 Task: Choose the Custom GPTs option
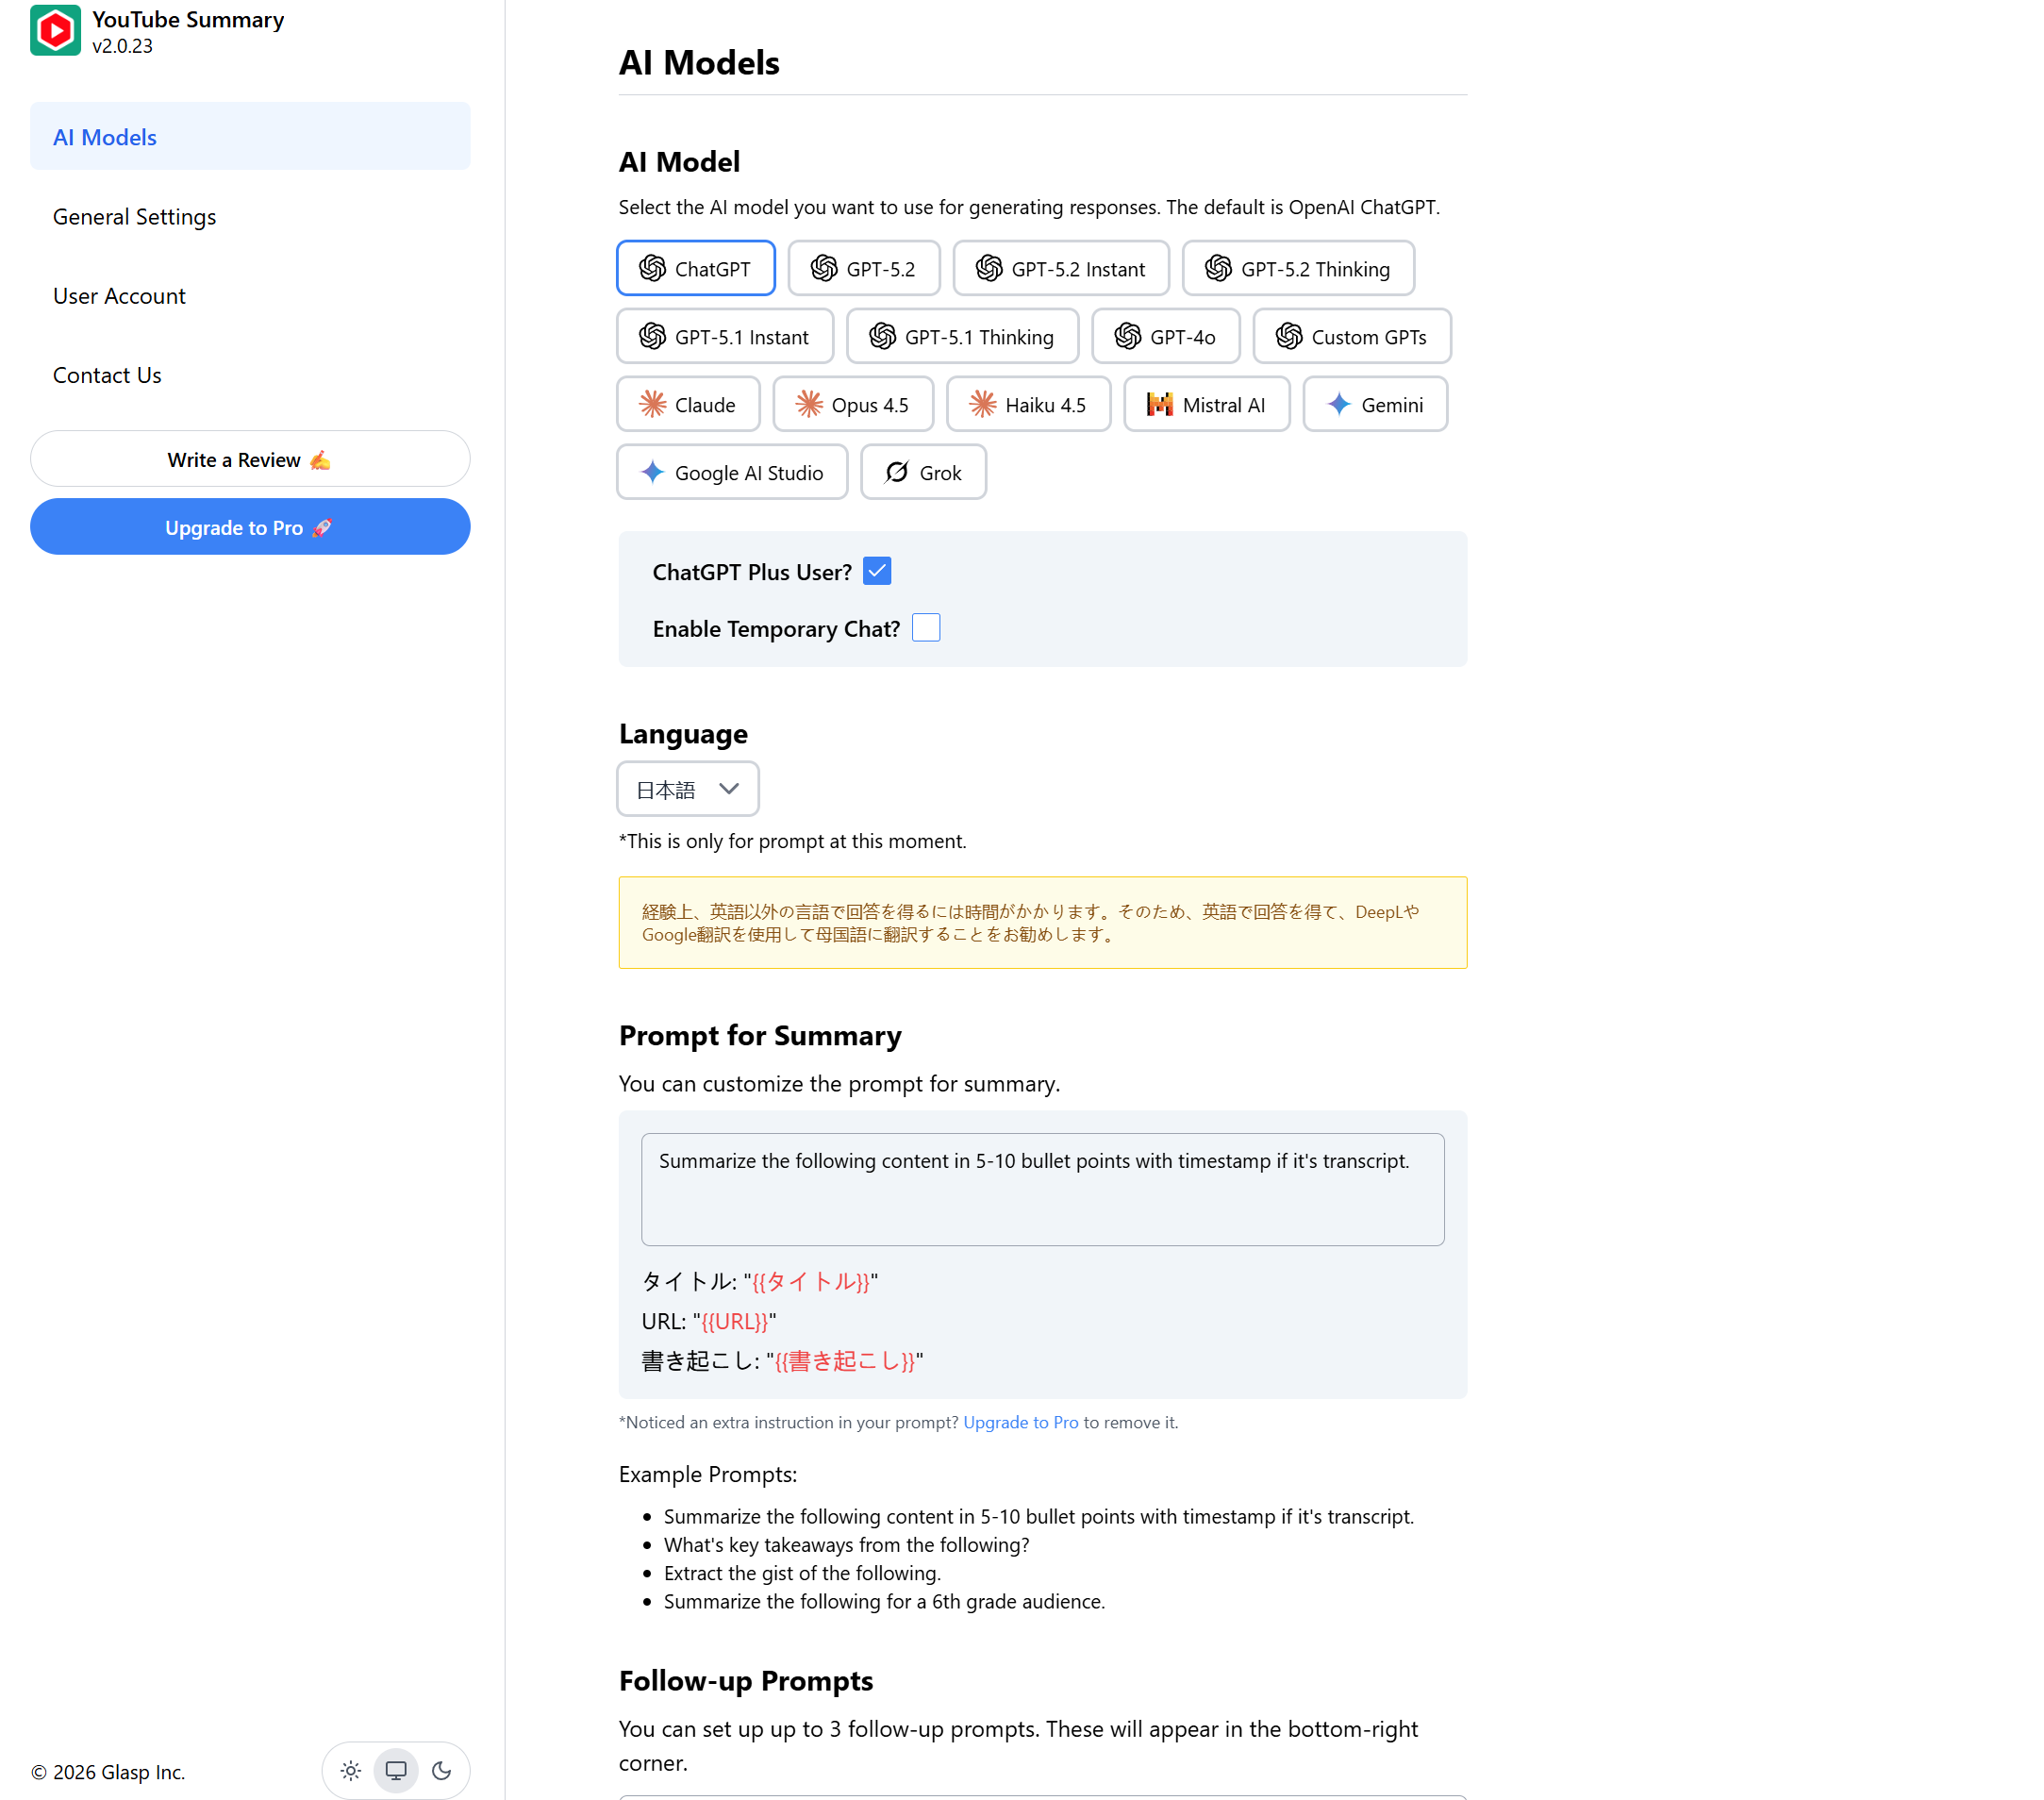1350,336
